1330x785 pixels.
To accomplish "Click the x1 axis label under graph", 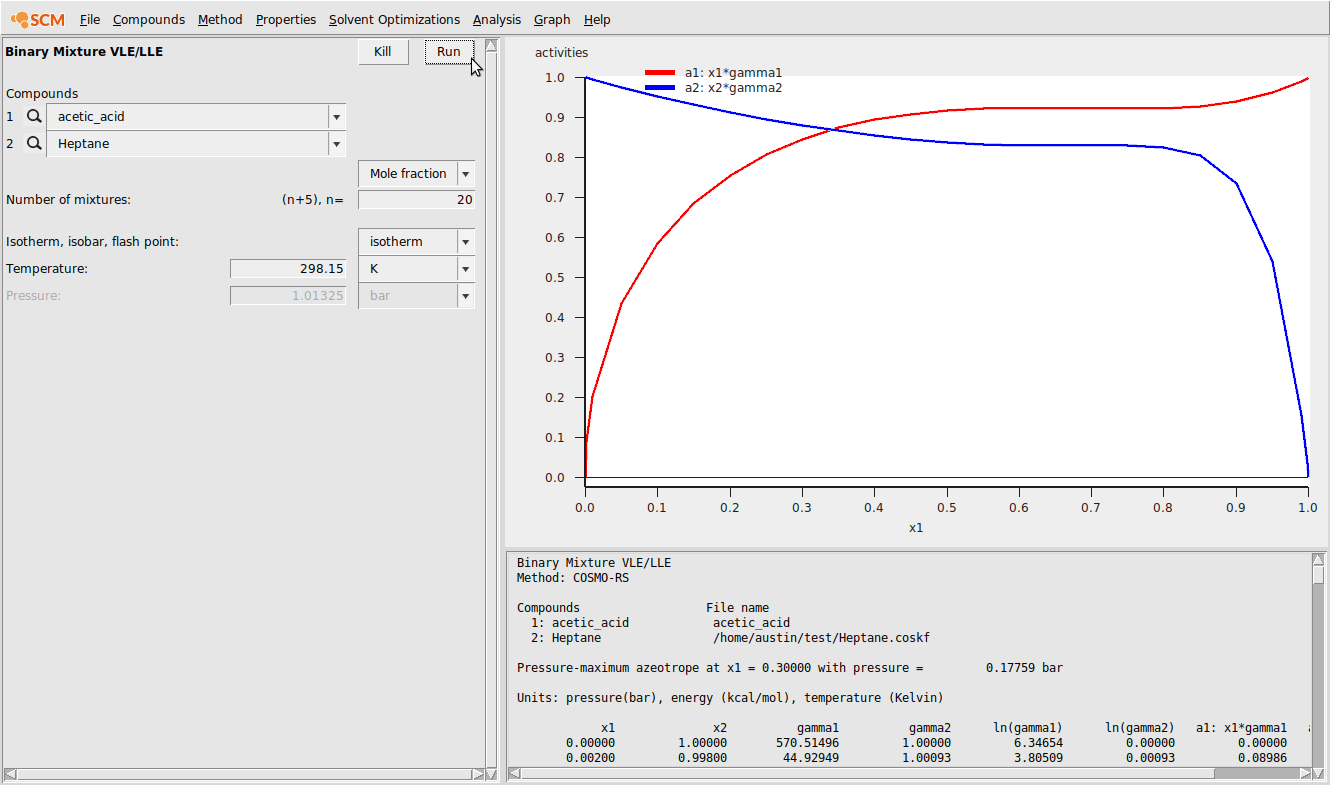I will (x=916, y=527).
